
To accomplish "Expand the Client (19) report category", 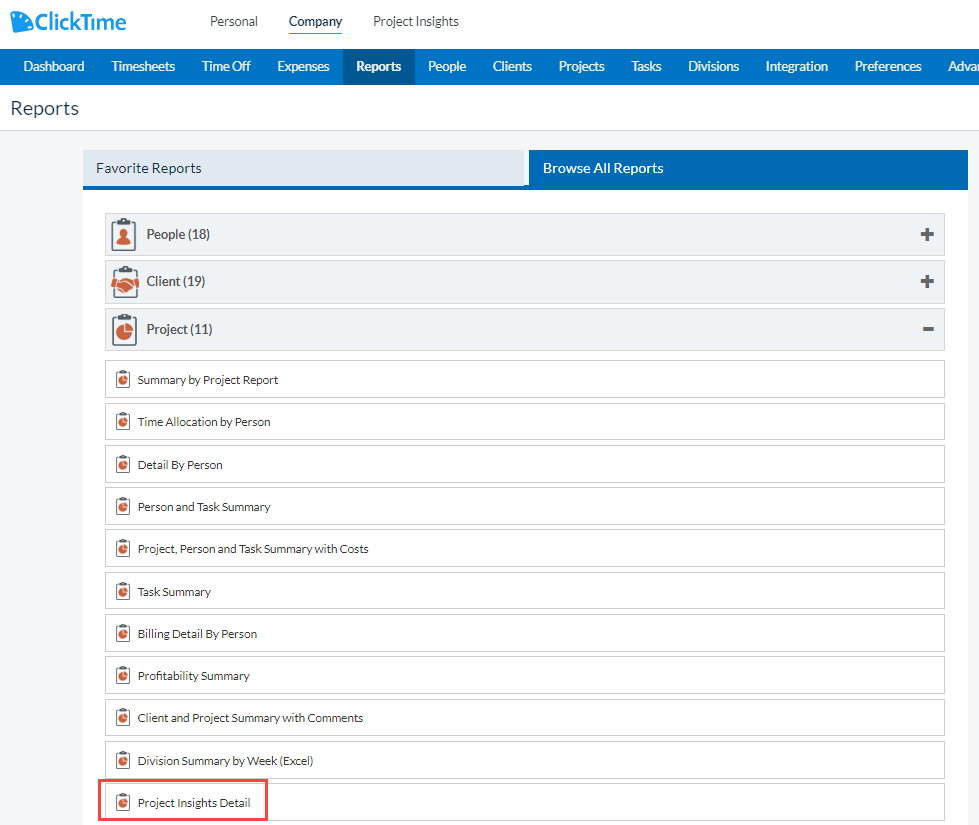I will (927, 281).
